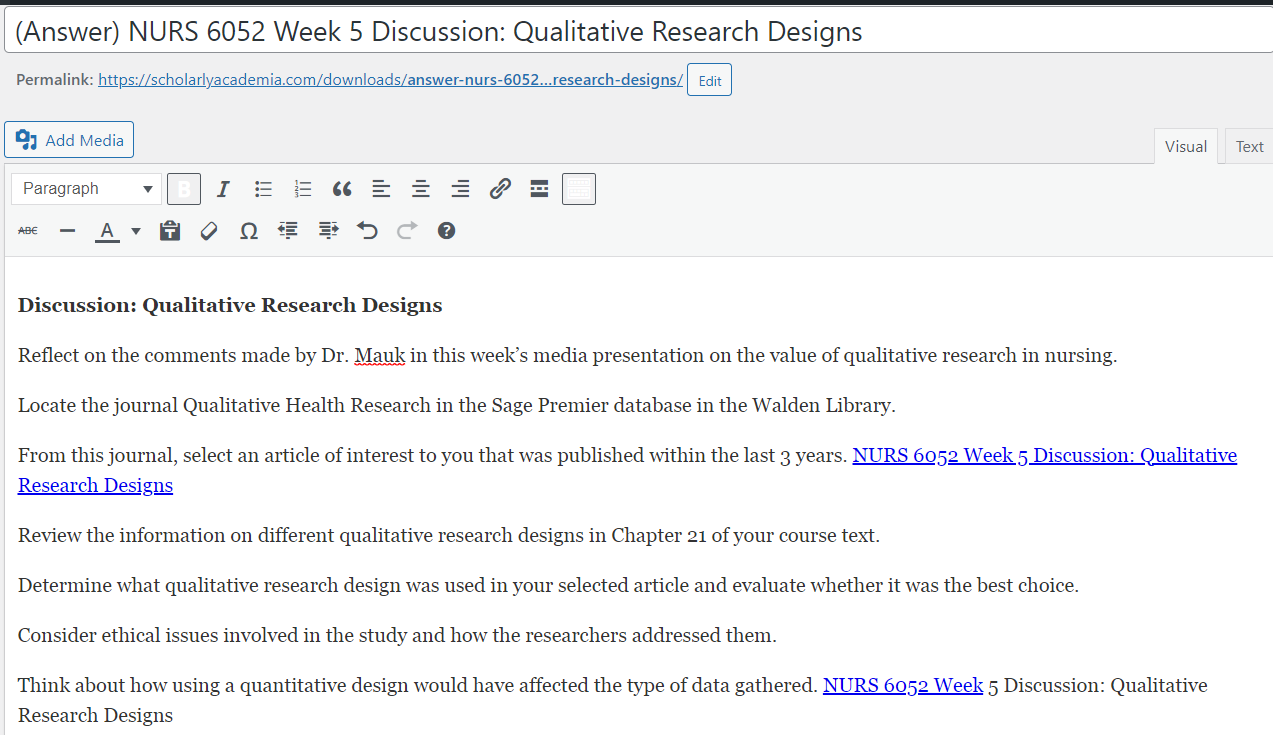
Task: Insert or edit link icon
Action: point(500,189)
